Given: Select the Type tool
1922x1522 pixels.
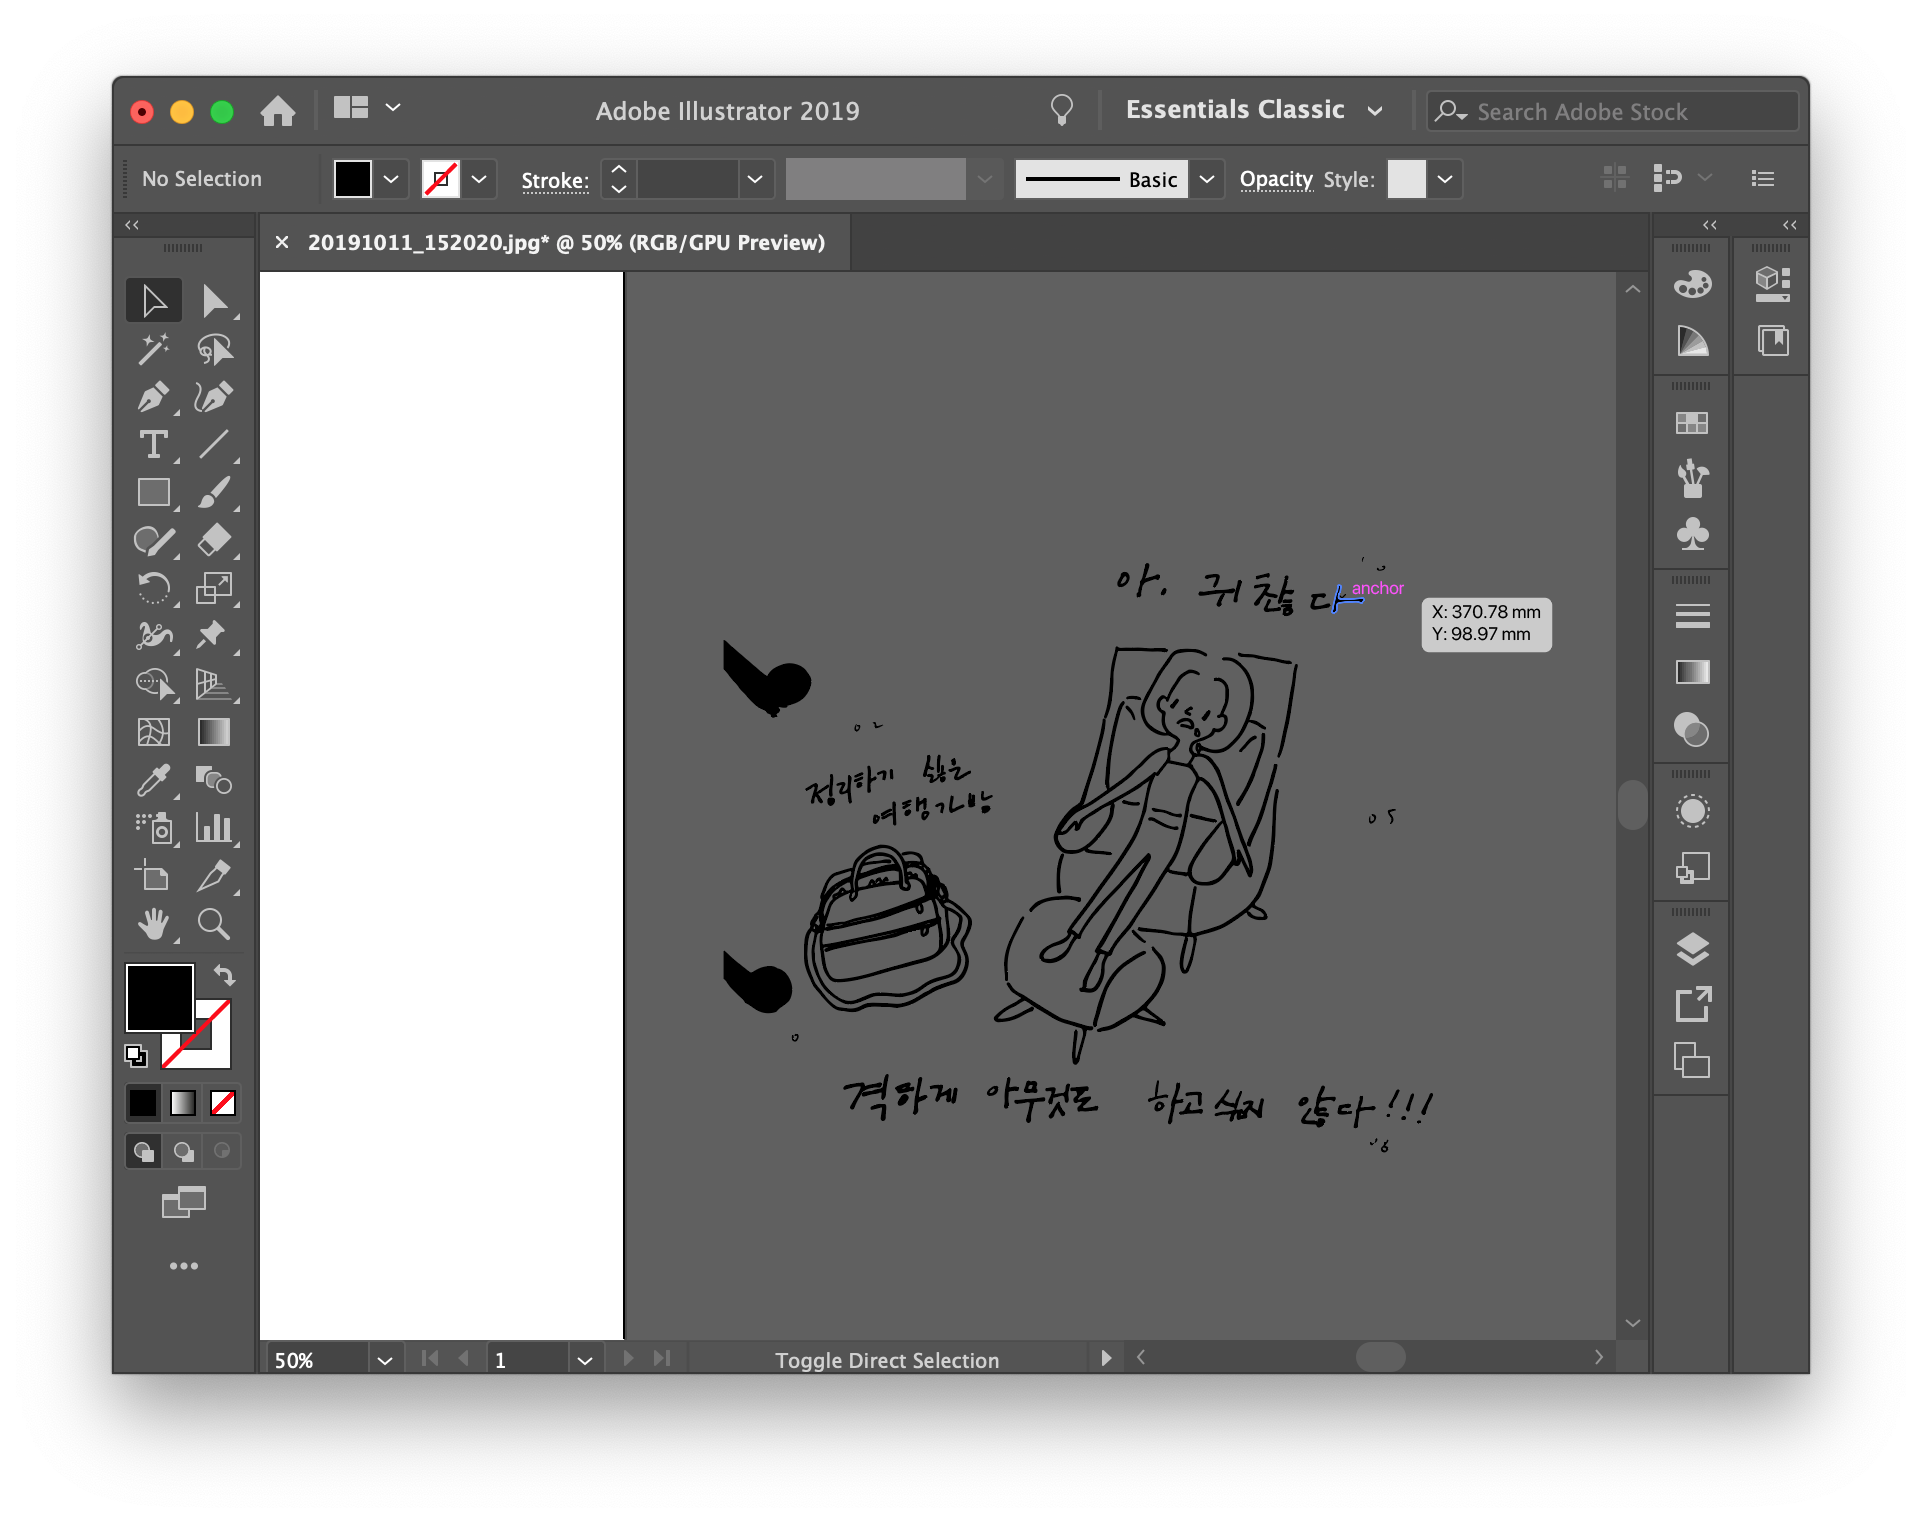Looking at the screenshot, I should pyautogui.click(x=153, y=445).
